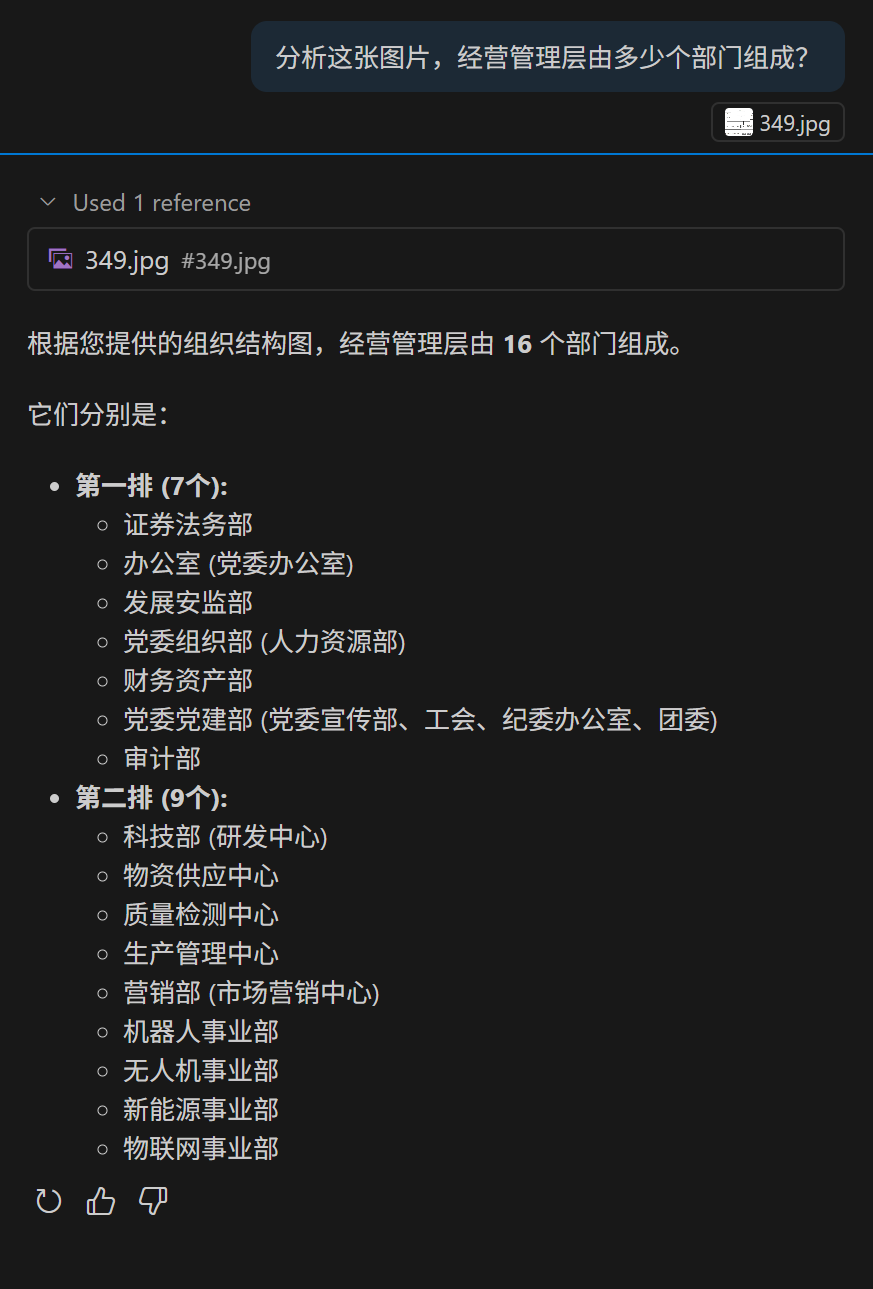Open the 349.jpg reference entry
This screenshot has height=1289, width=873.
click(436, 260)
